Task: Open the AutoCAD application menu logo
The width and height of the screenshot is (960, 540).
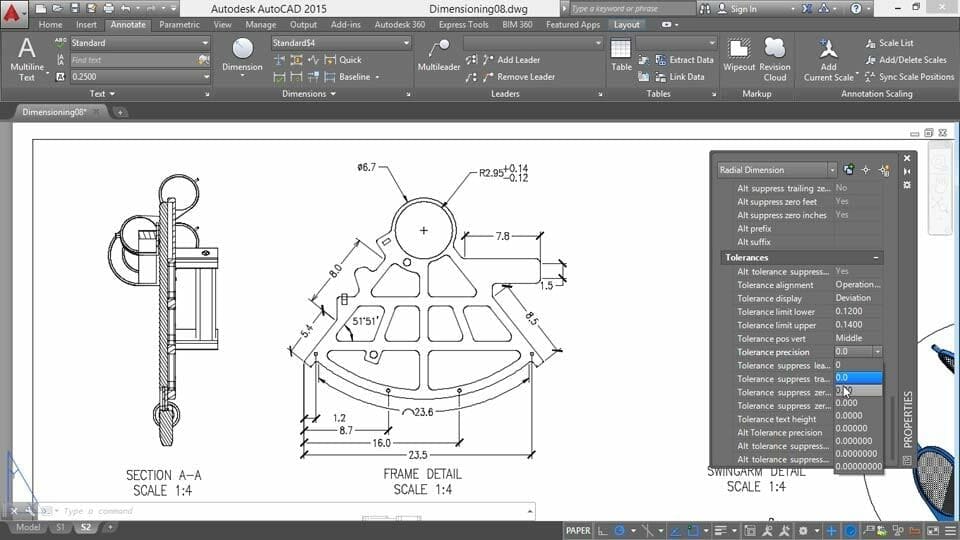Action: coord(16,15)
